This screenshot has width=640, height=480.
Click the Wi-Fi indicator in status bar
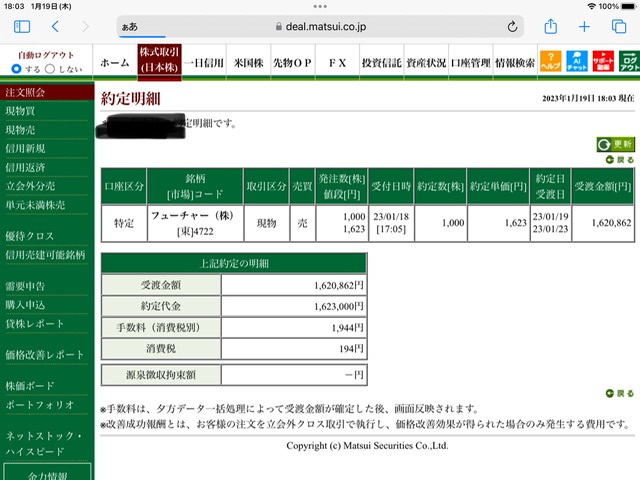click(x=591, y=7)
